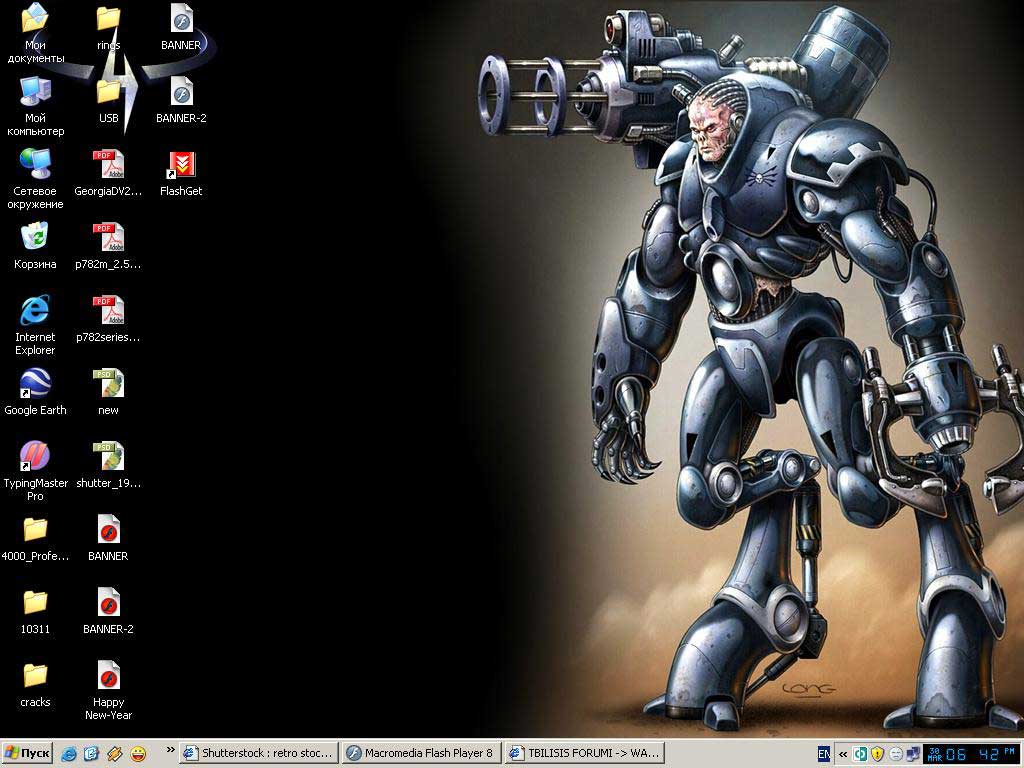This screenshot has height=768, width=1024.
Task: Launch Winamp from the quick launch bar
Action: tap(114, 754)
